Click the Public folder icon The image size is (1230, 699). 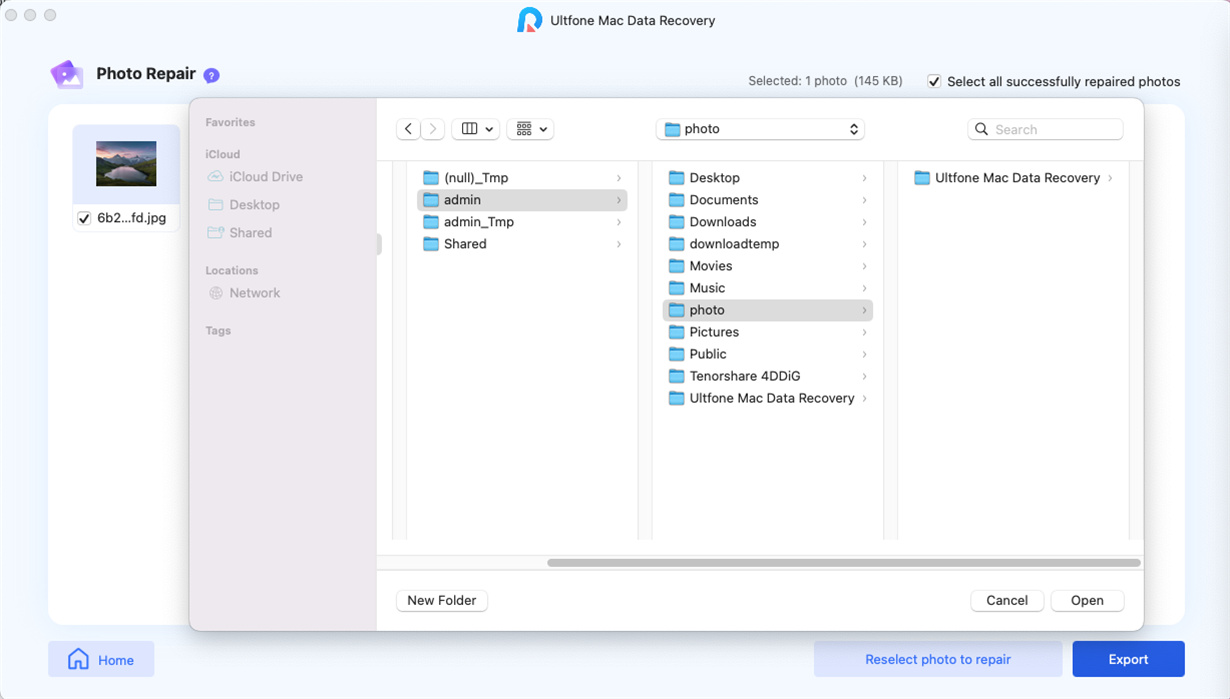[x=677, y=354]
